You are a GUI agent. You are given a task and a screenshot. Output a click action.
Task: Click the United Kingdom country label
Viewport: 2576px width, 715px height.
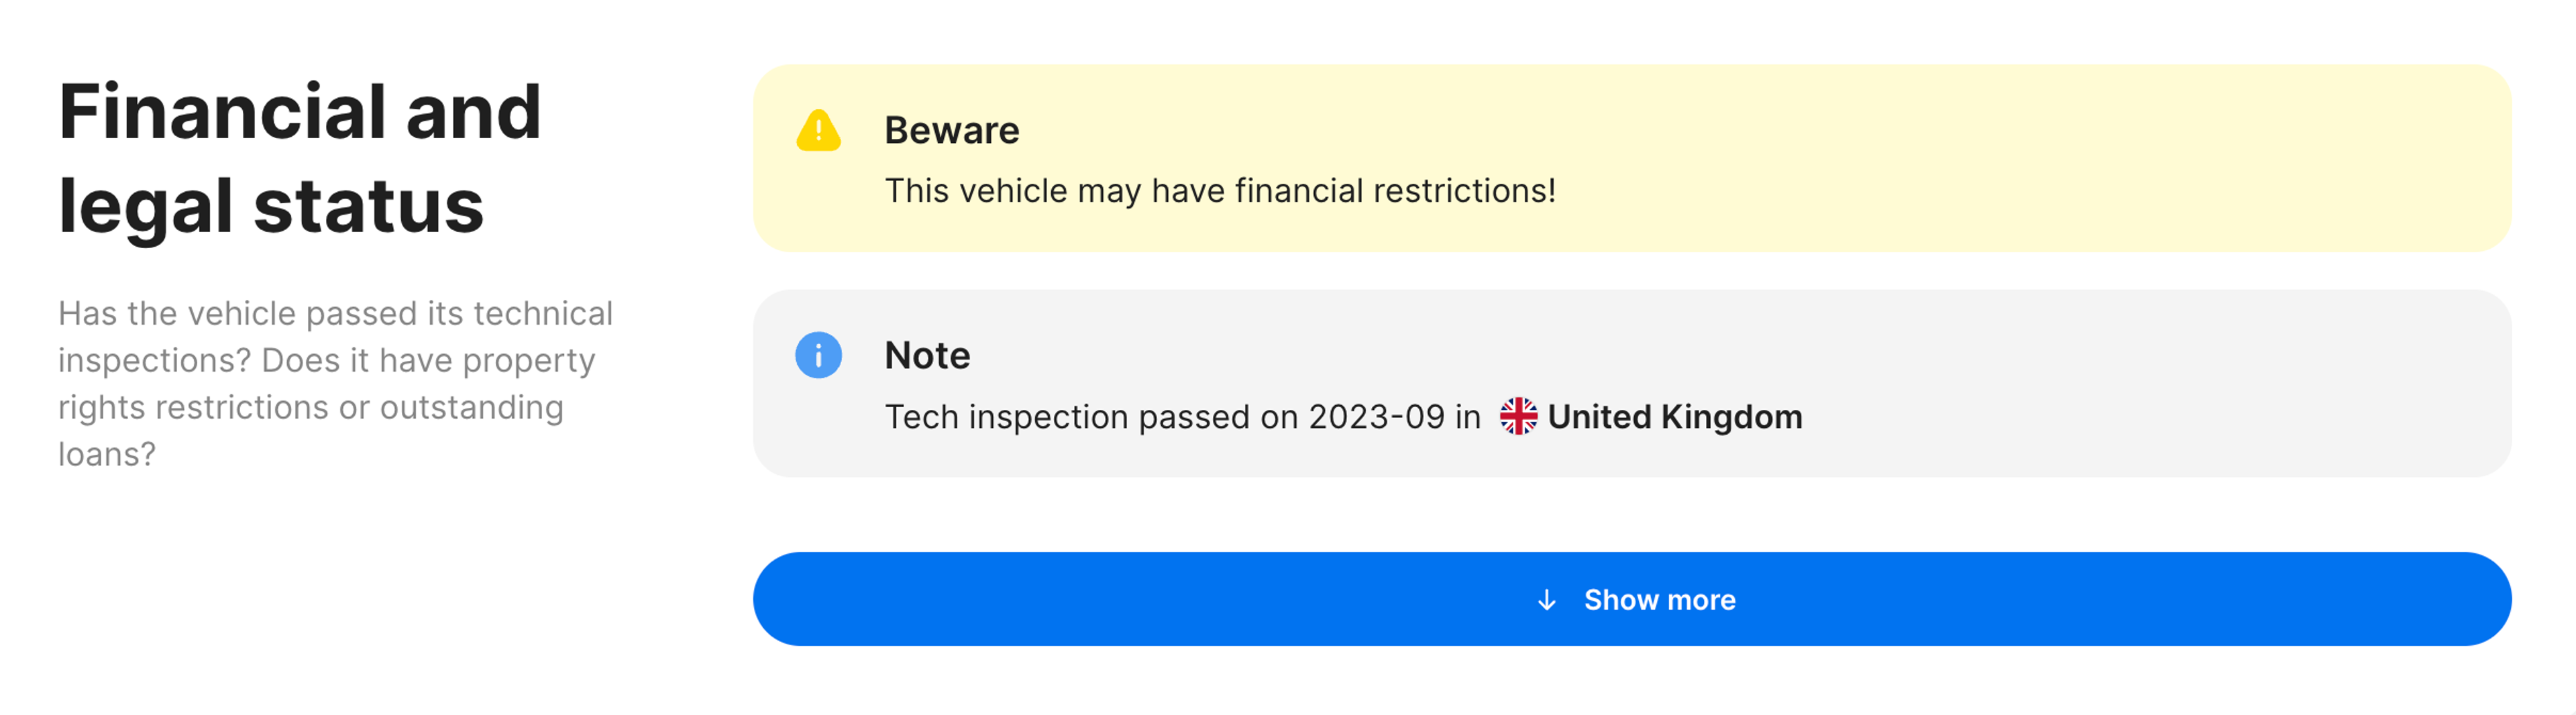tap(1675, 416)
